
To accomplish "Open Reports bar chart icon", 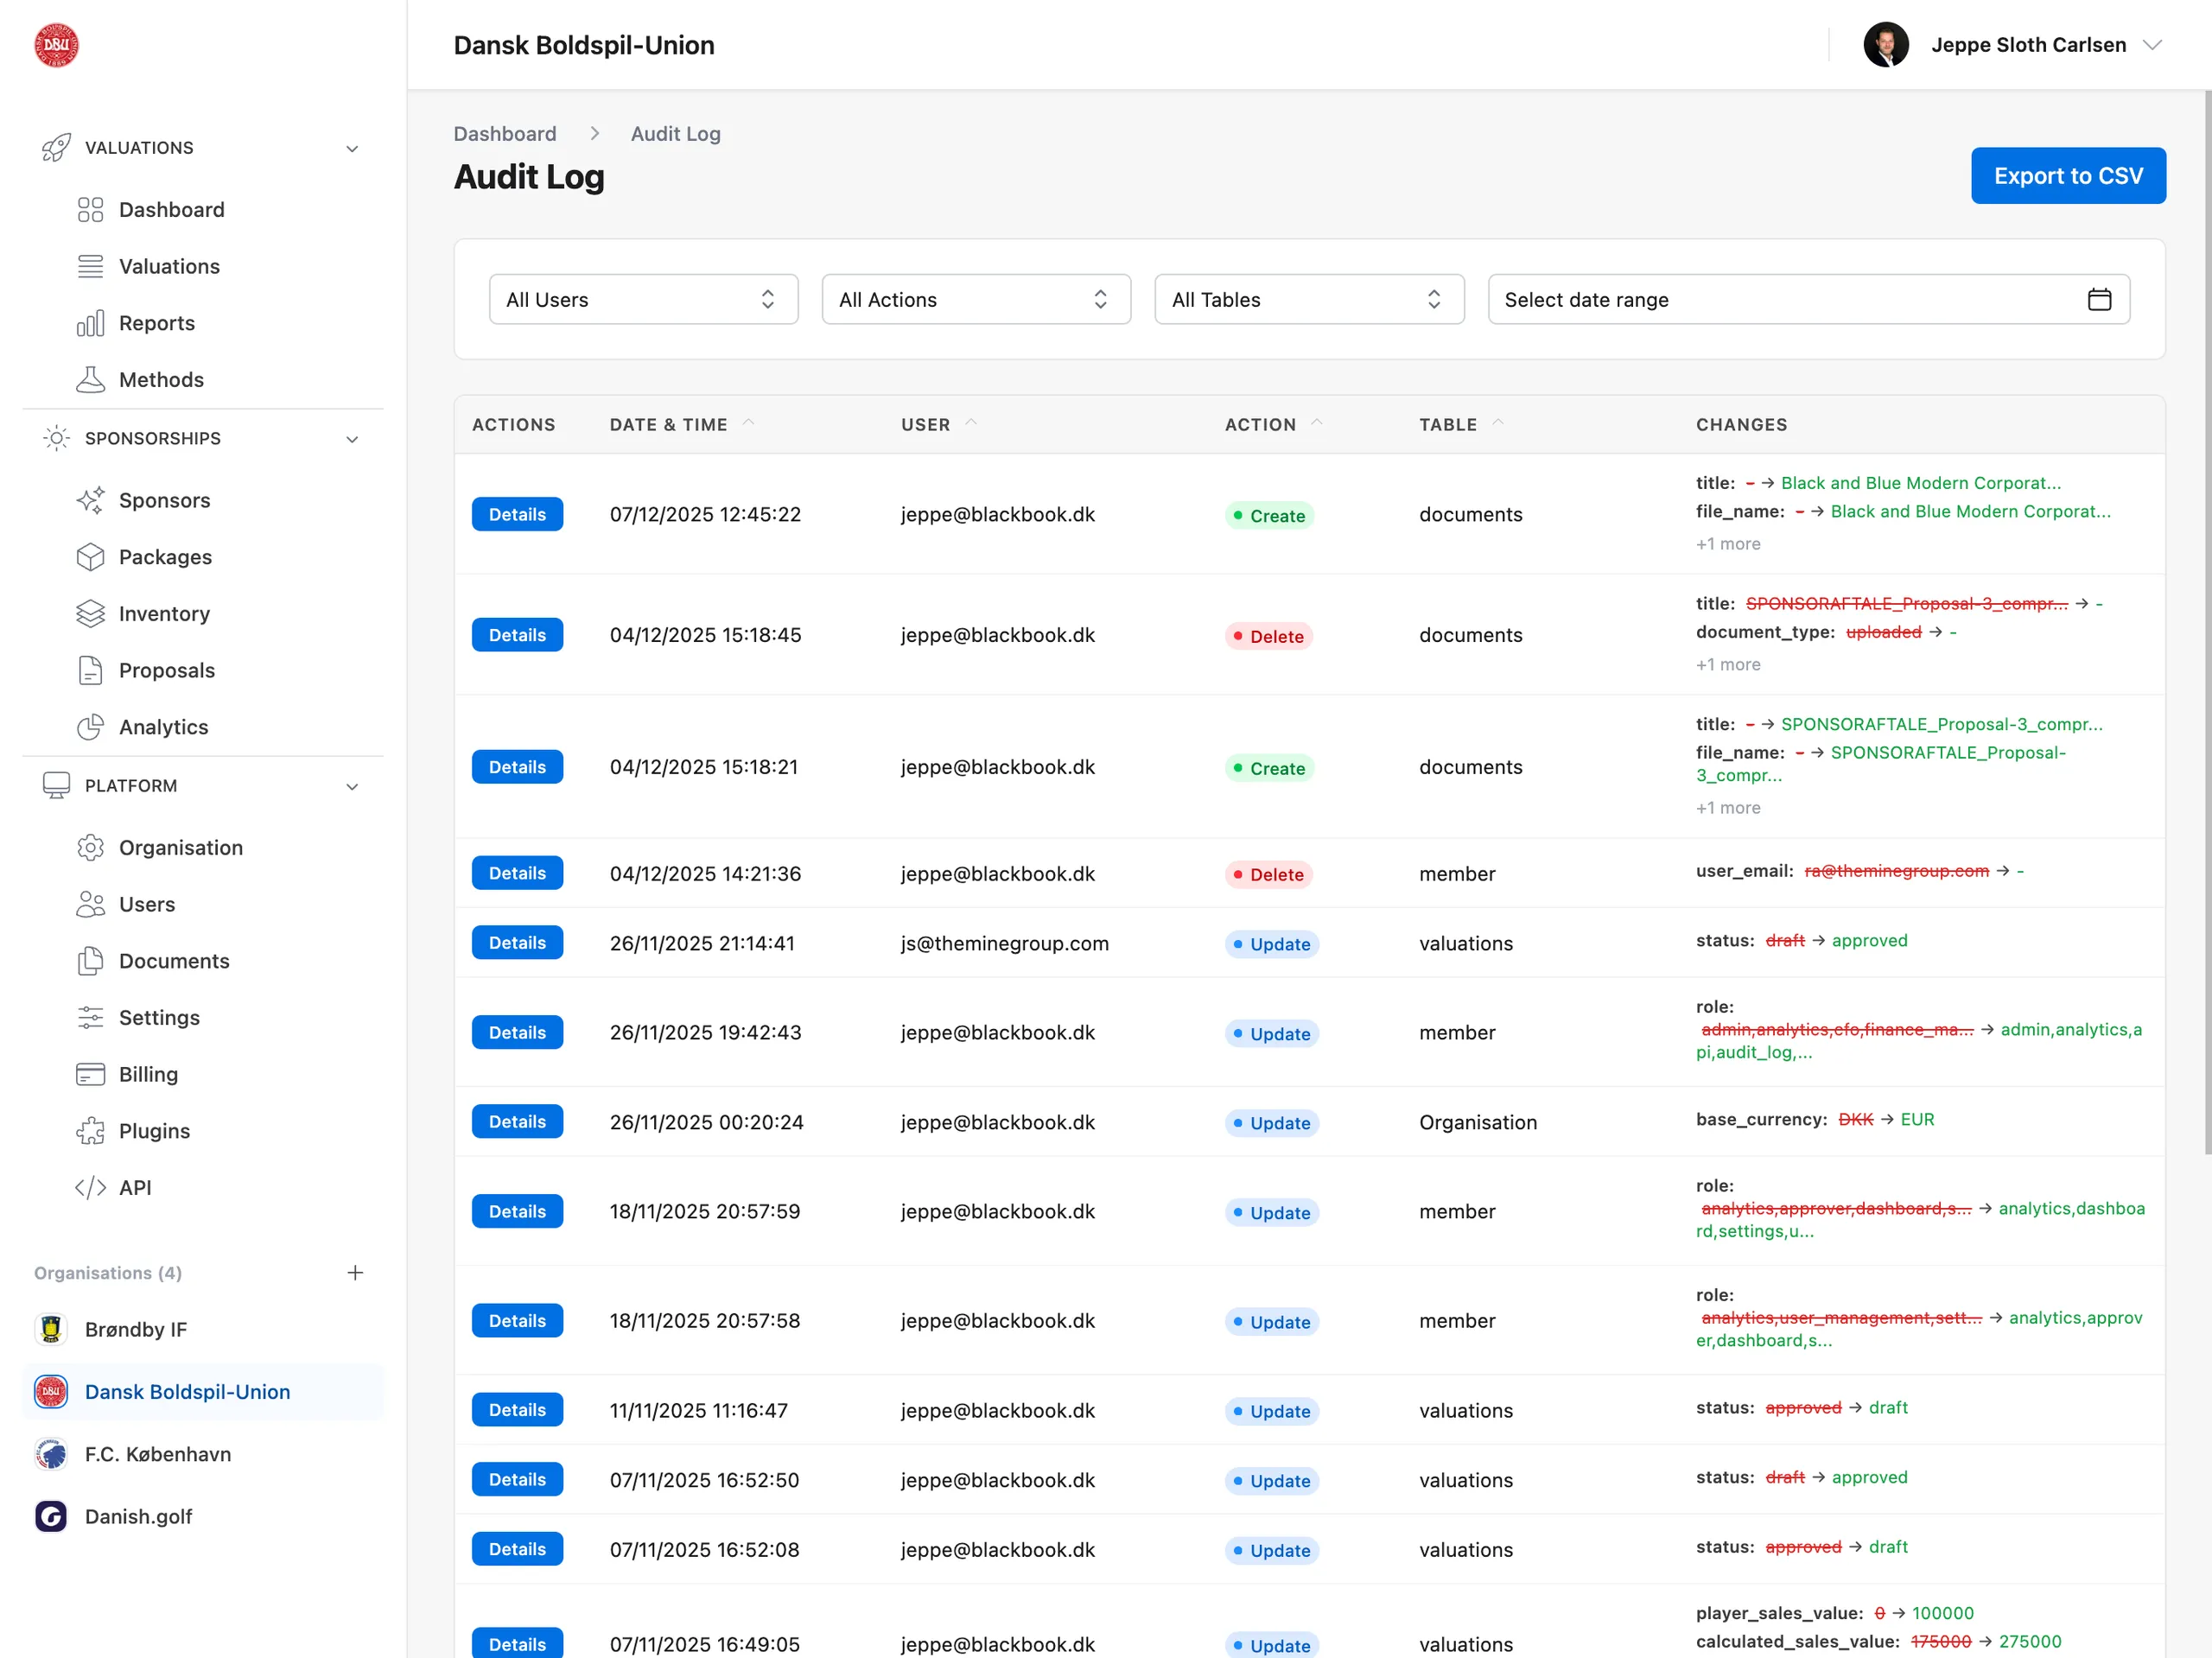I will click(x=90, y=323).
